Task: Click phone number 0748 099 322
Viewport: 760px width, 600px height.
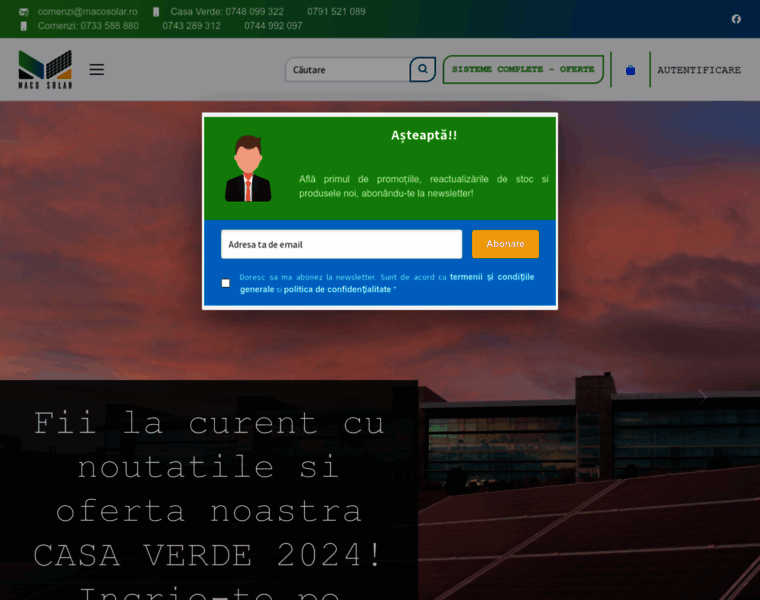Action: click(255, 12)
